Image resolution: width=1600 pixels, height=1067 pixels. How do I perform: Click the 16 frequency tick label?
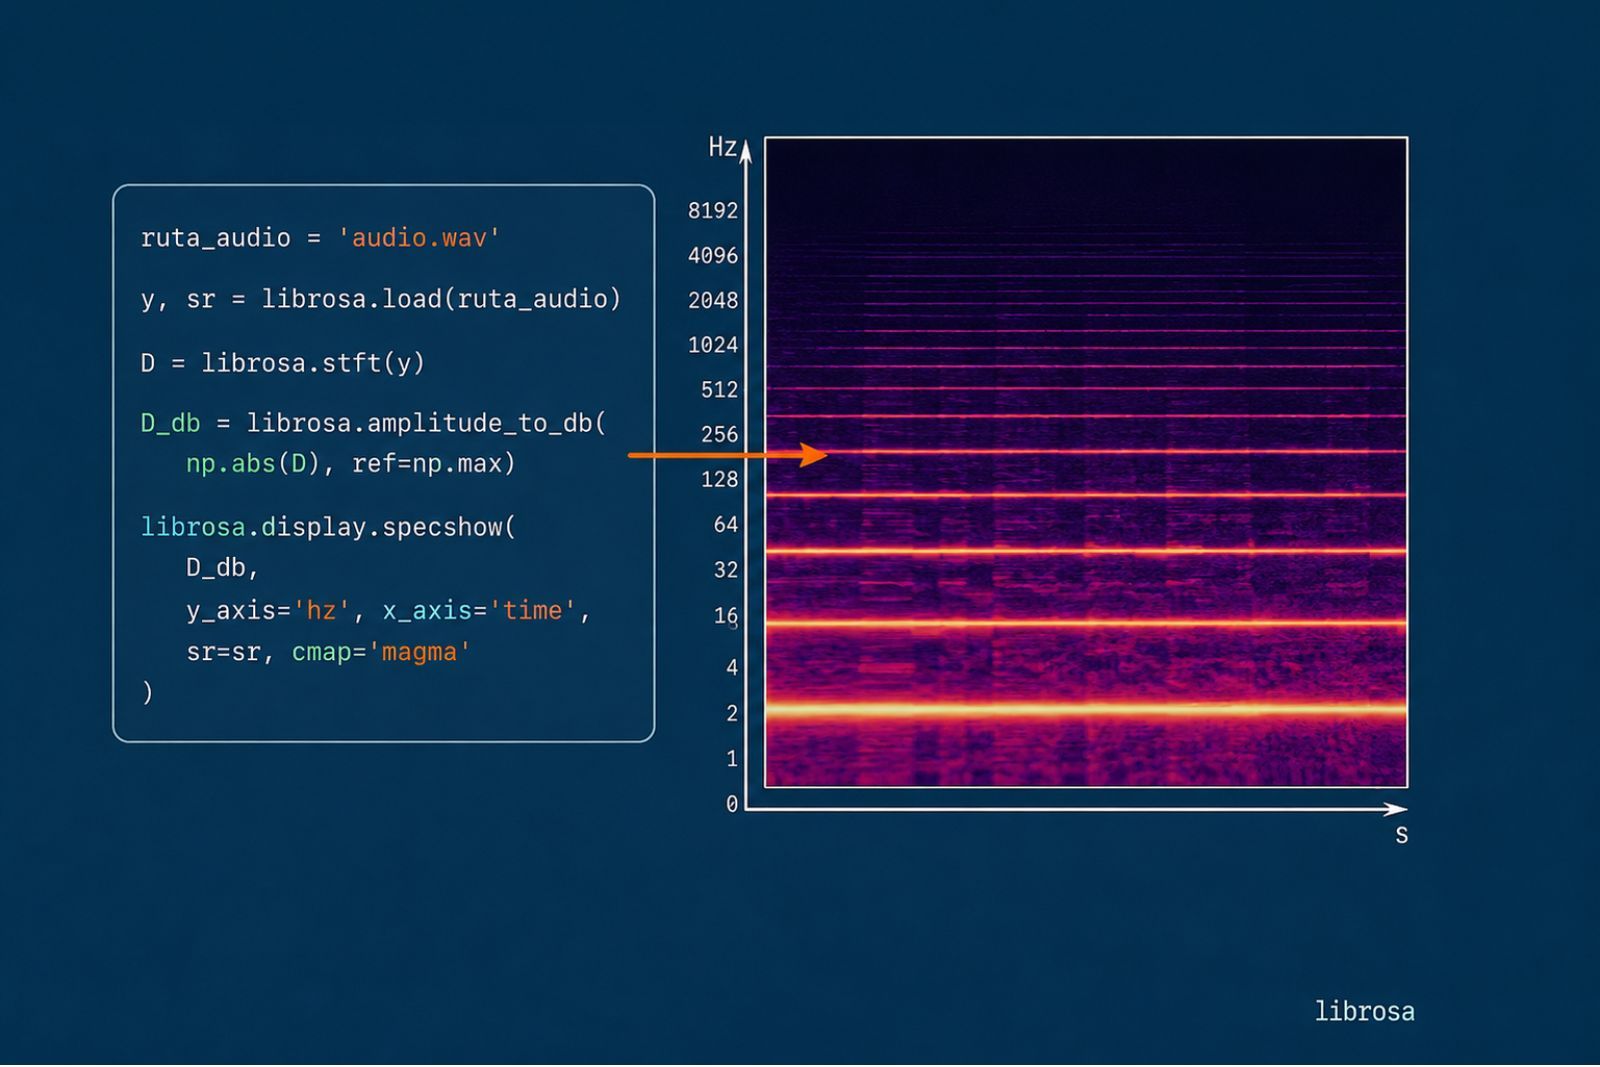[x=726, y=616]
